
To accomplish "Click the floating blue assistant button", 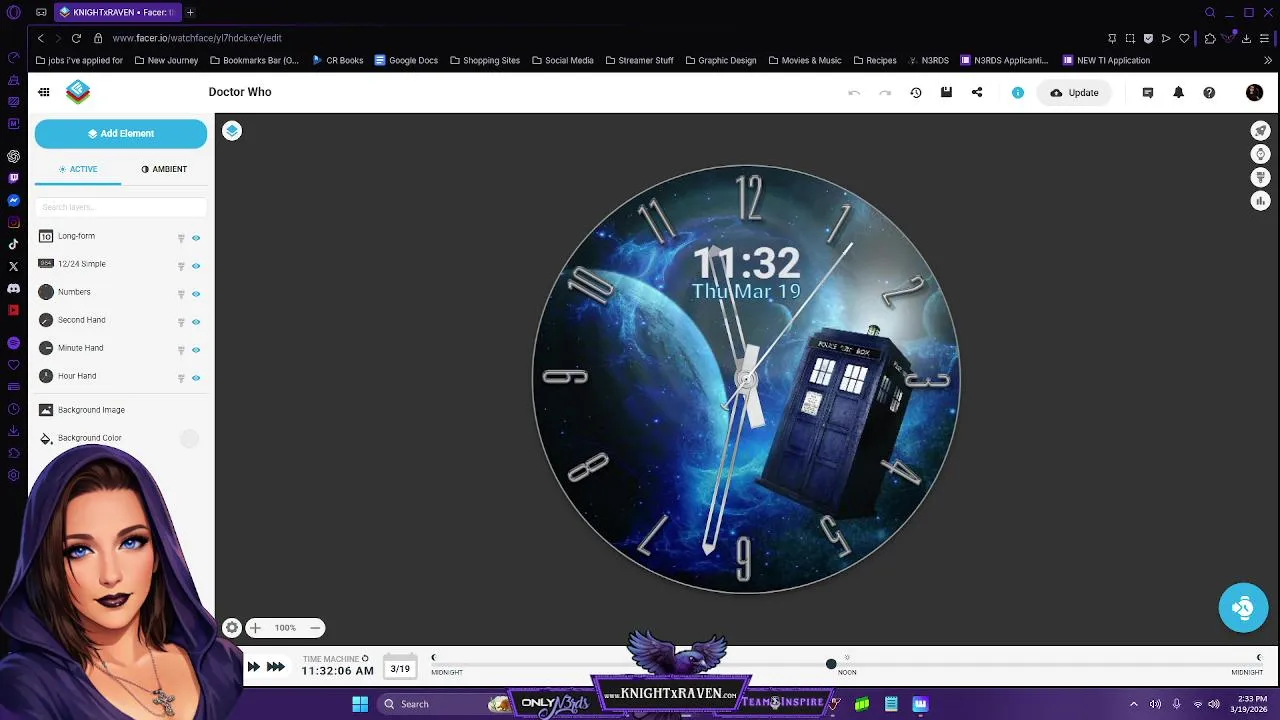I will pos(1243,608).
